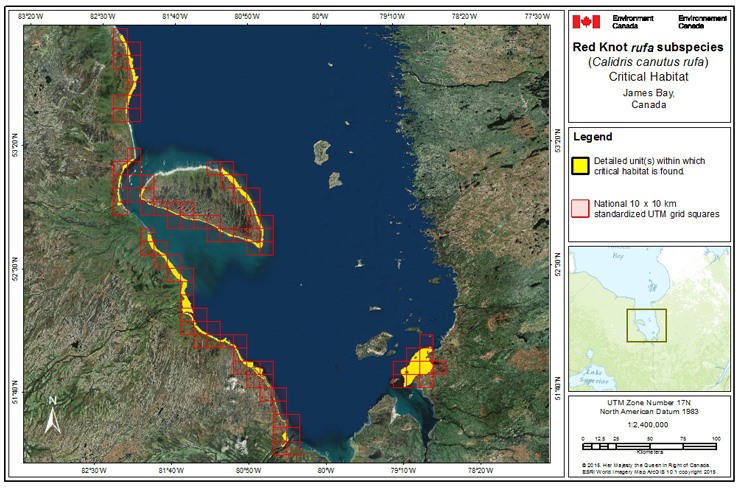
Task: Select the red UTM grid square legend swatch
Action: point(580,207)
